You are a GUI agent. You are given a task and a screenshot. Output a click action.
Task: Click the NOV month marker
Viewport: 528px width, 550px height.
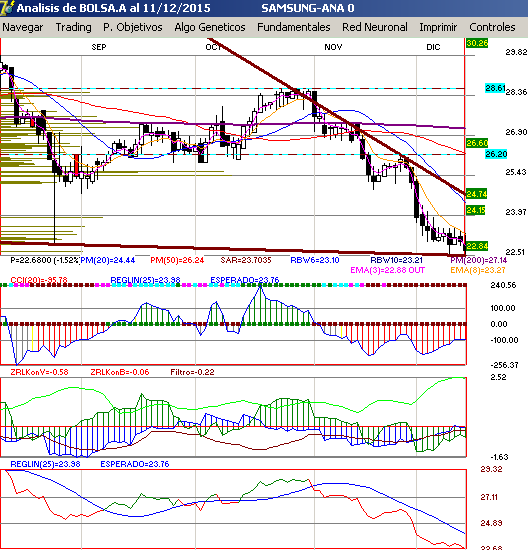pos(333,47)
